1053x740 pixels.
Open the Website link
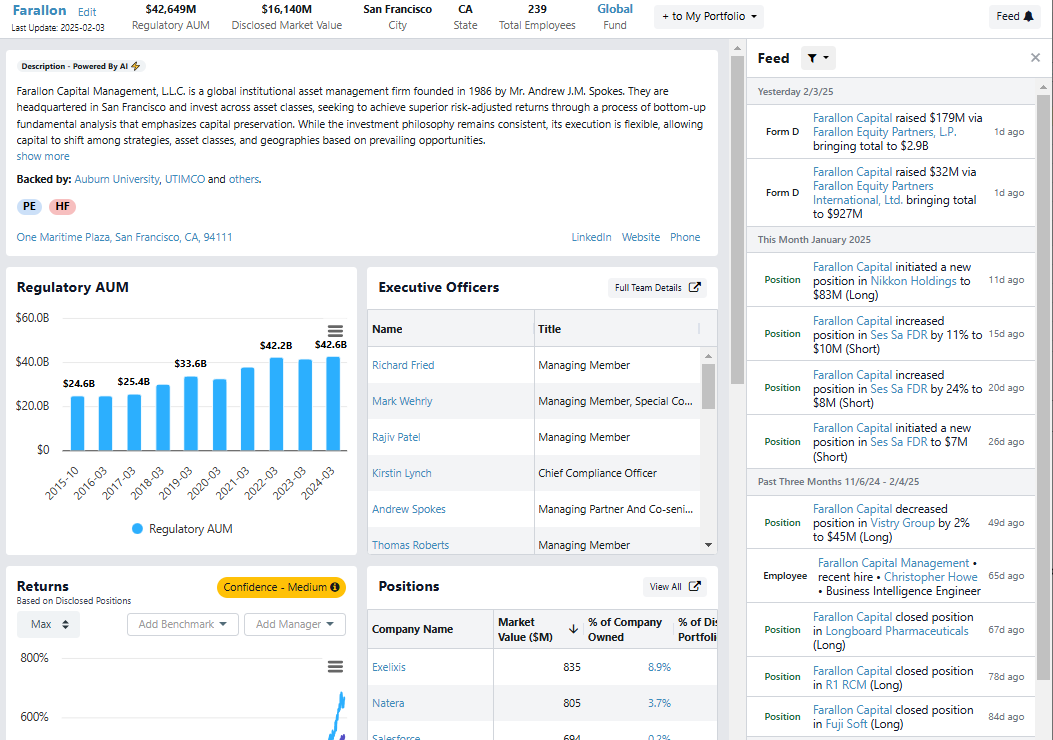point(641,237)
